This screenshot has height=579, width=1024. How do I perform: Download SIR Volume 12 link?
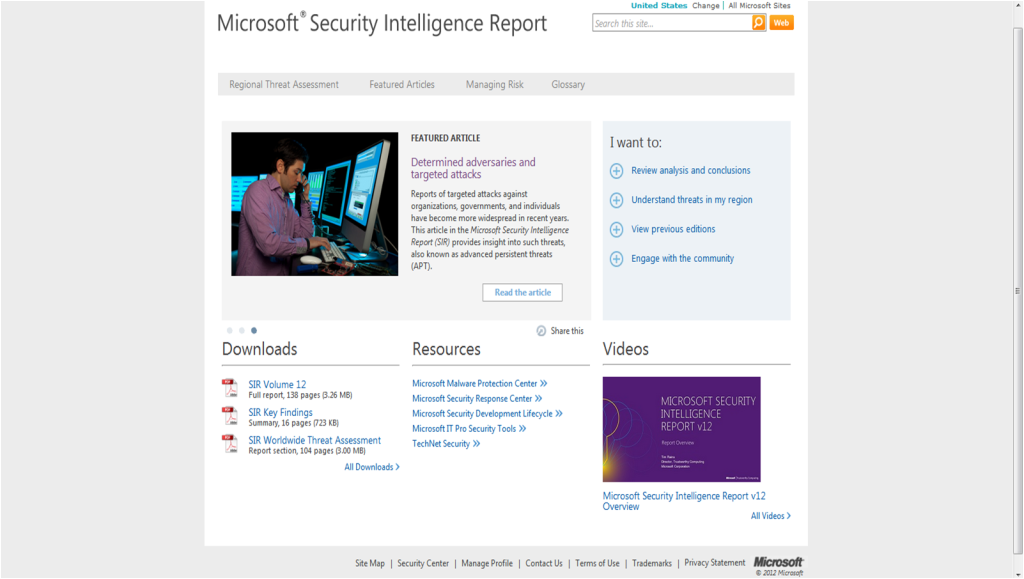click(x=277, y=384)
